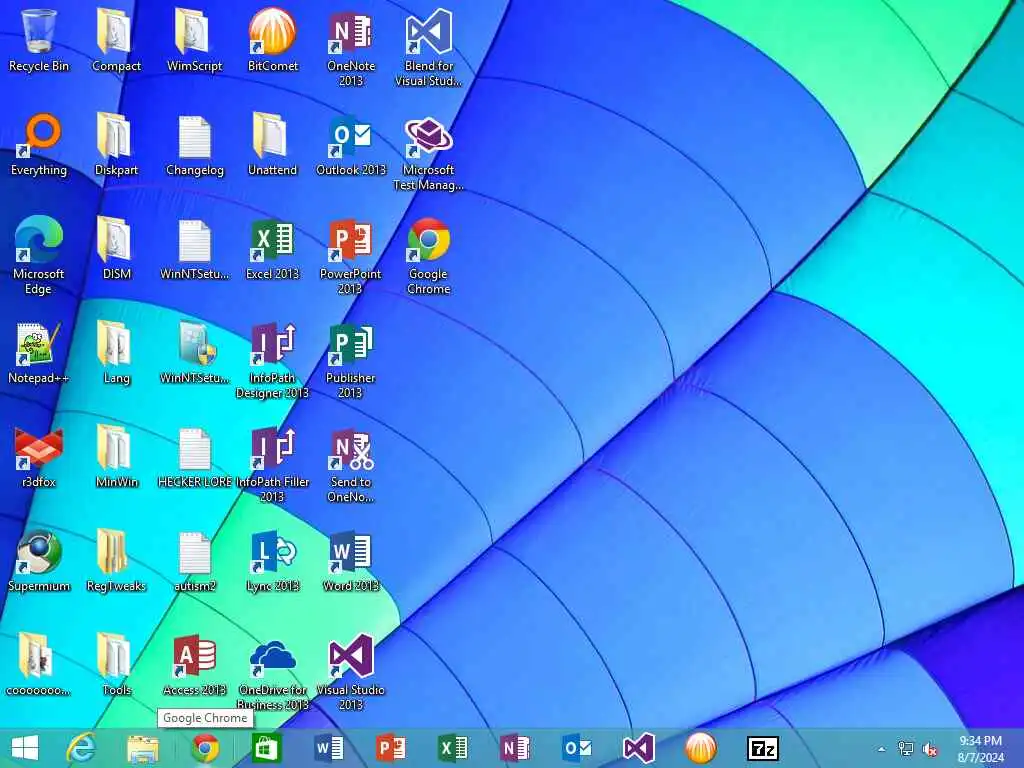Launch Microsoft Edge from desktop
This screenshot has height=768, width=1024.
pos(39,255)
